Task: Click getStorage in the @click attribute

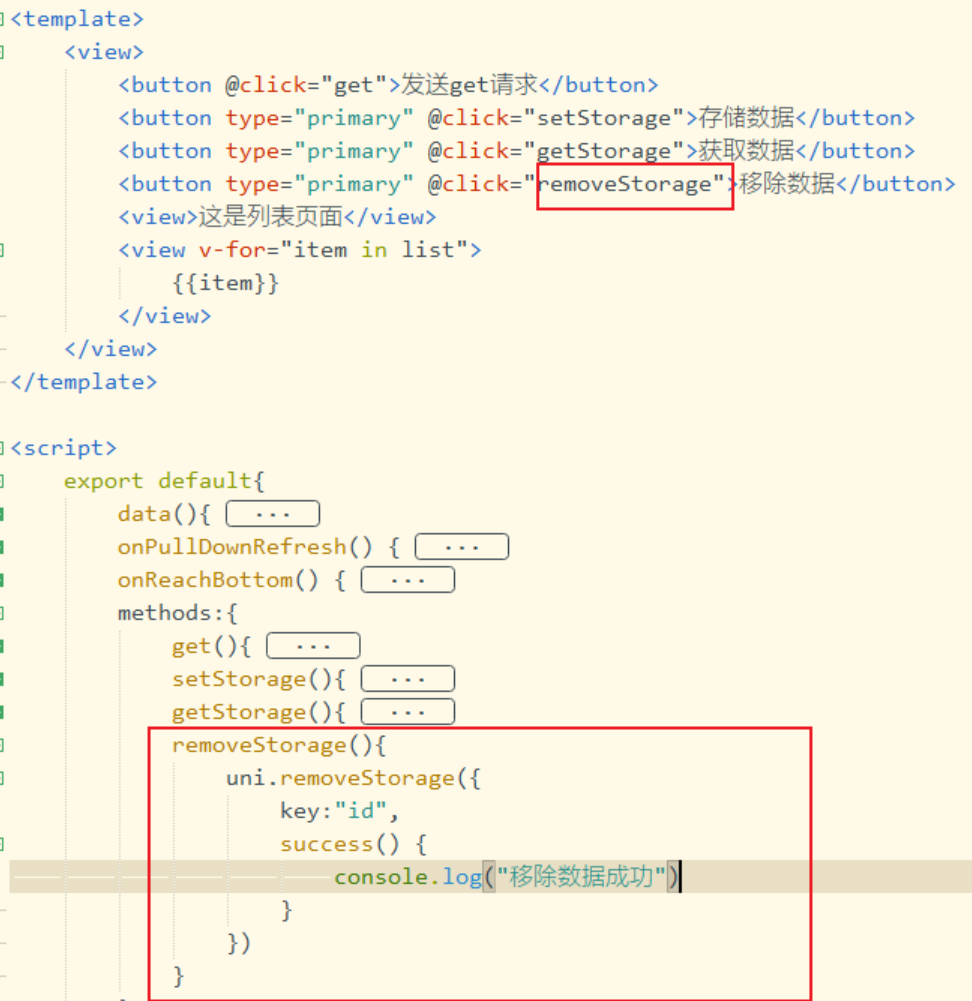Action: (604, 152)
